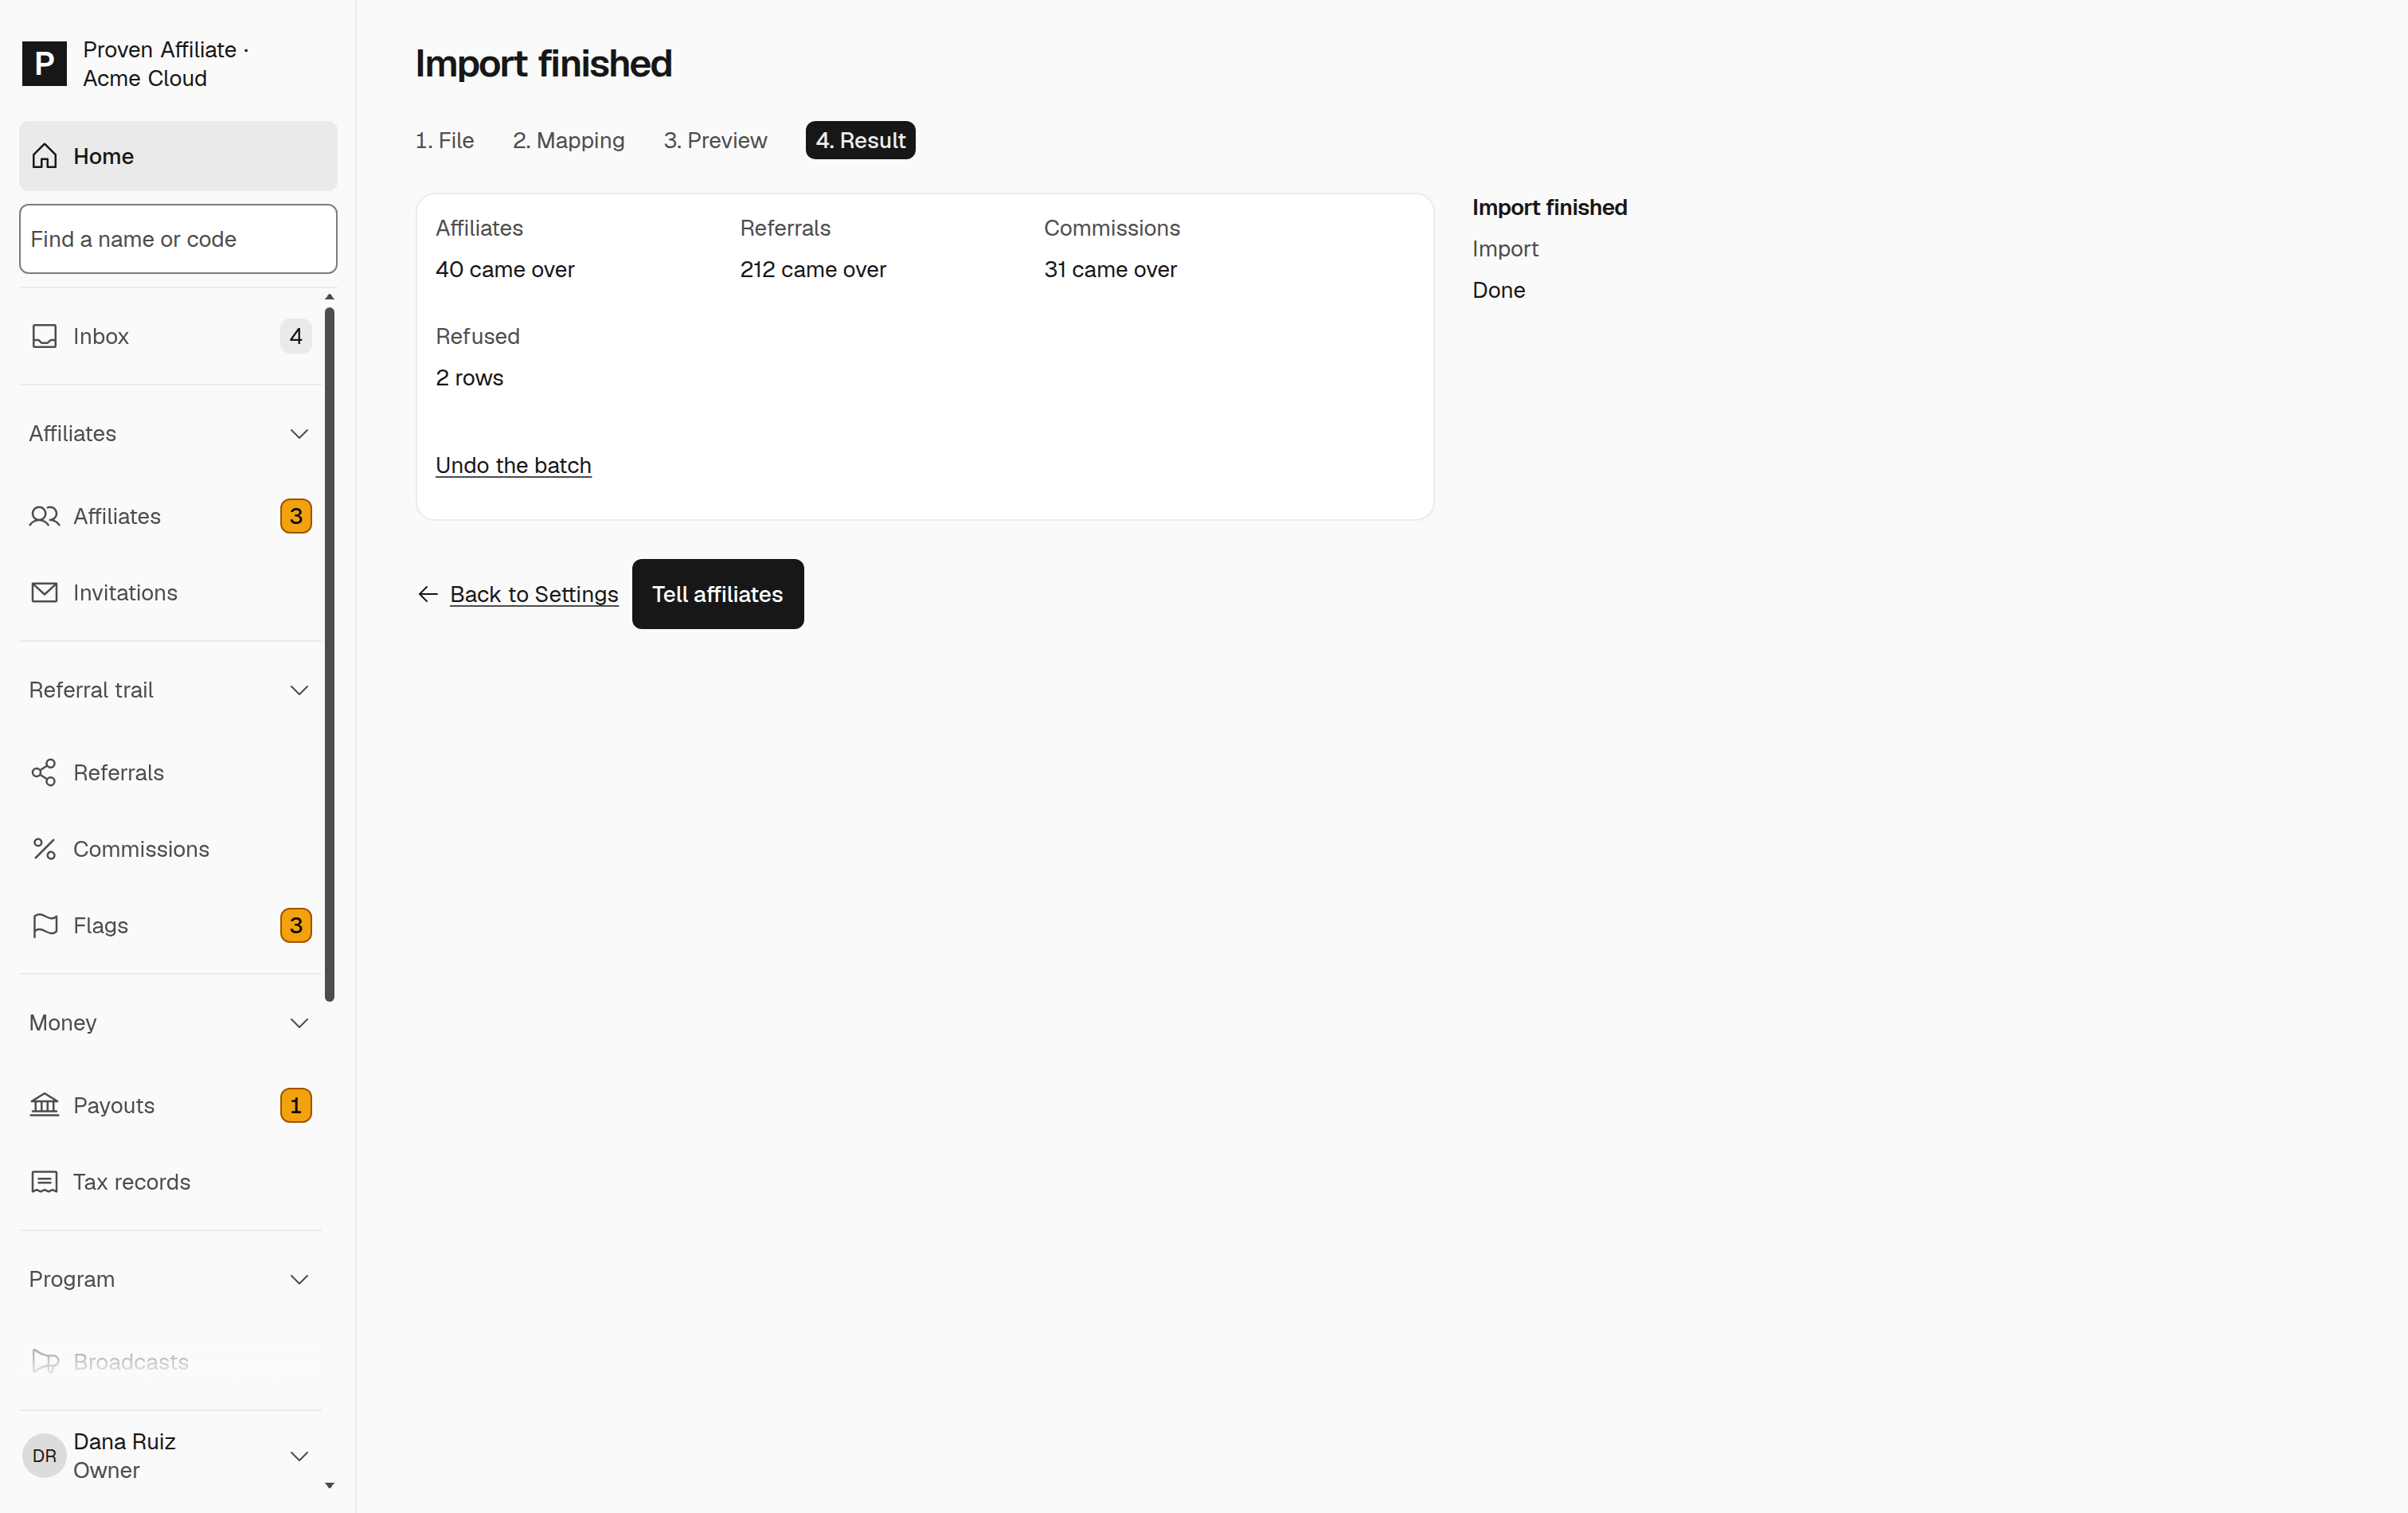Click the Inbox badge showing 4
2408x1513 pixels.
296,336
